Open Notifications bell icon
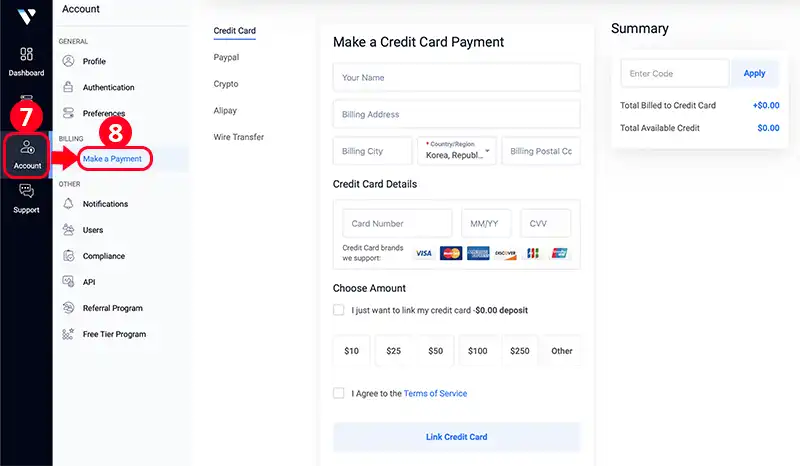 coord(68,204)
